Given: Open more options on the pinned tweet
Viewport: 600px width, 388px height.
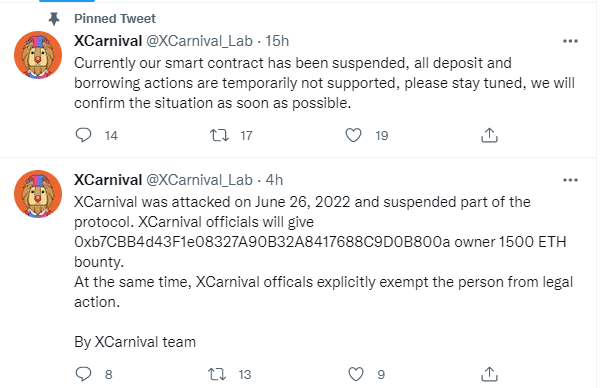Looking at the screenshot, I should click(x=570, y=41).
